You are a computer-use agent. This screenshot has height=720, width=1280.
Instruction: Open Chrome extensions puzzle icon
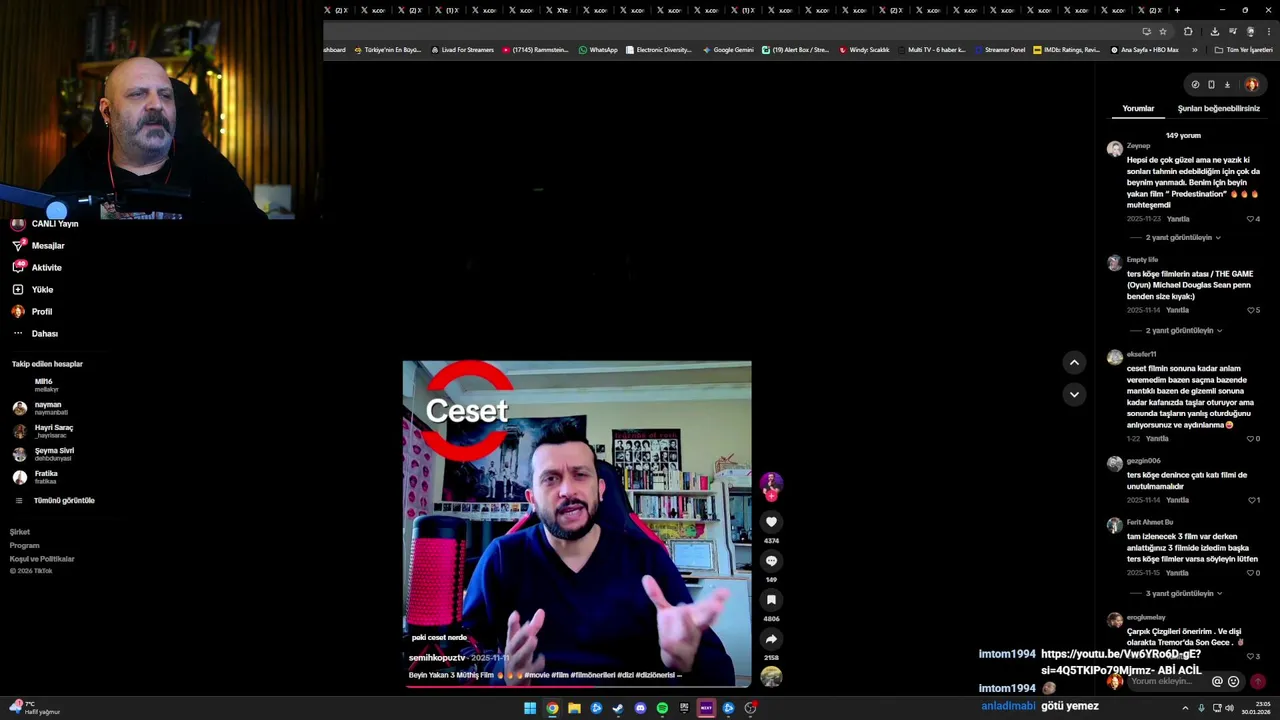pyautogui.click(x=1188, y=31)
